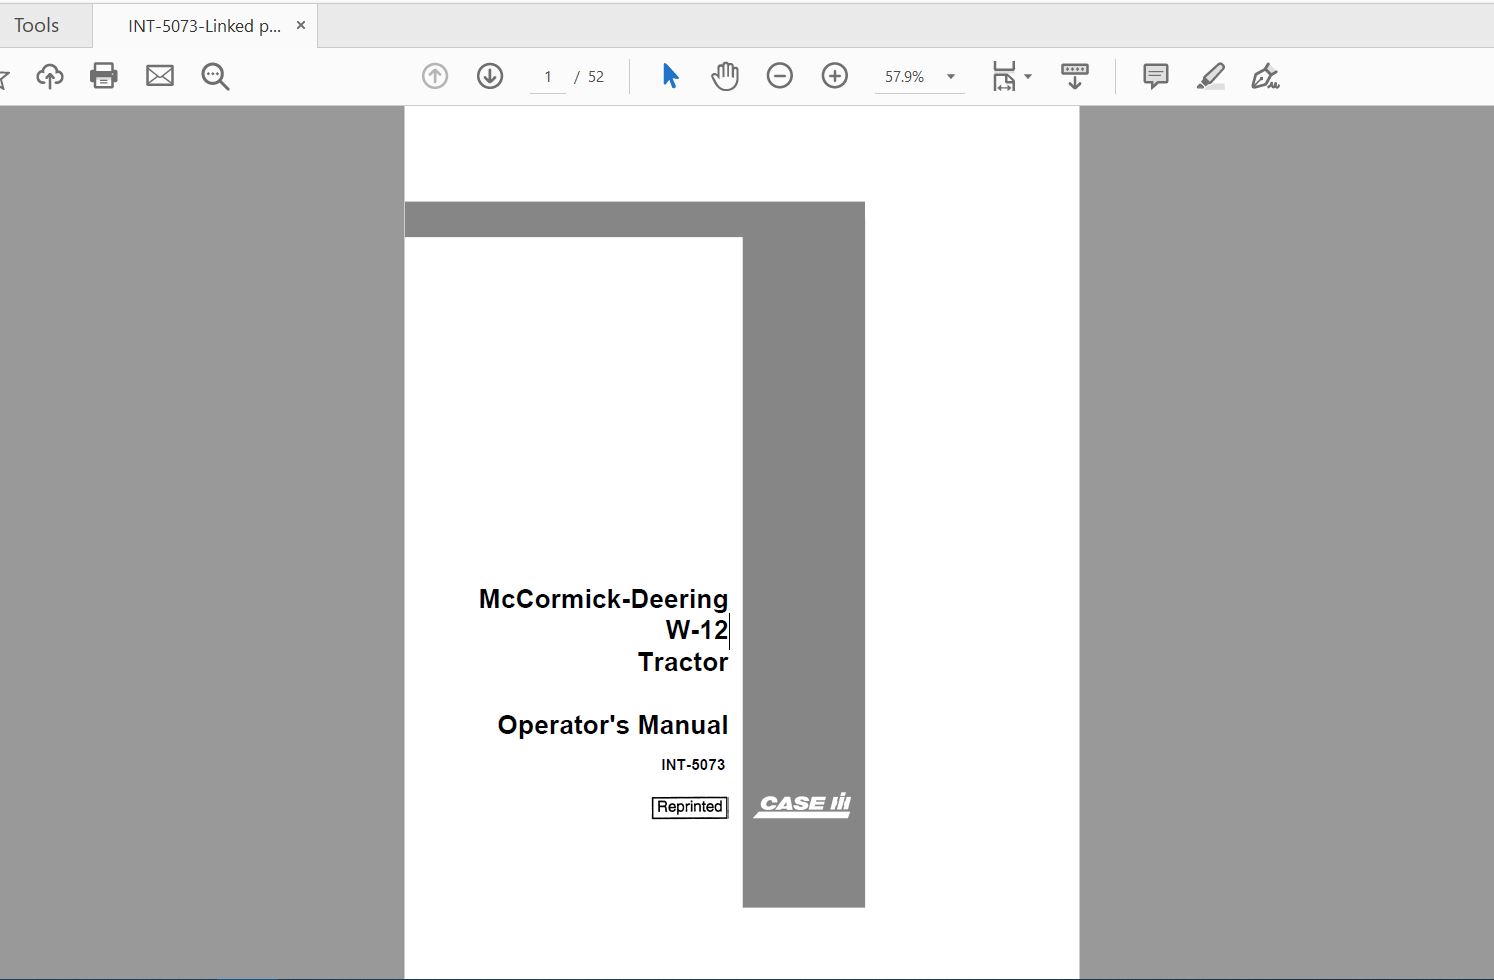Viewport: 1494px width, 980px height.
Task: Go to next page down arrow
Action: [x=490, y=76]
